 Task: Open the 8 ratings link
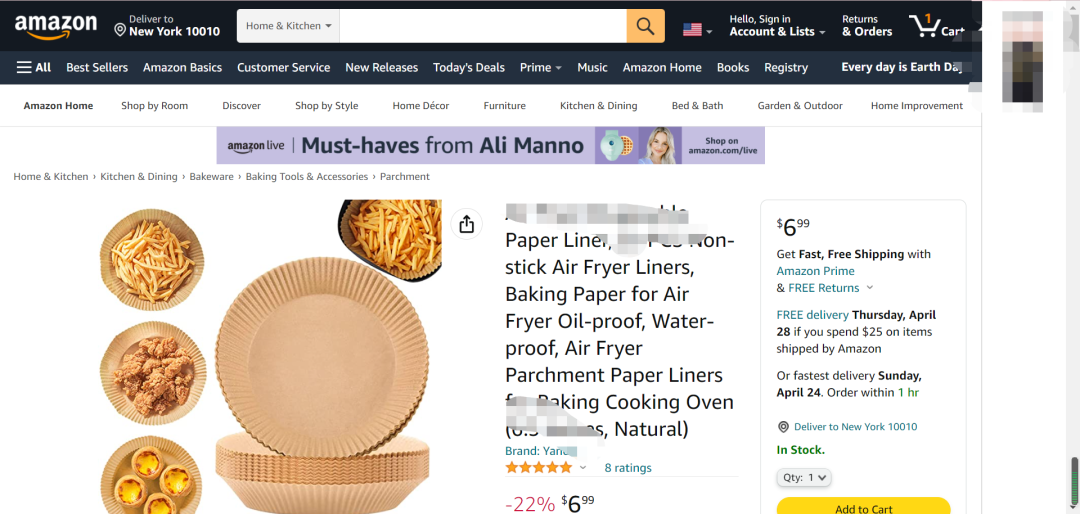coord(628,467)
